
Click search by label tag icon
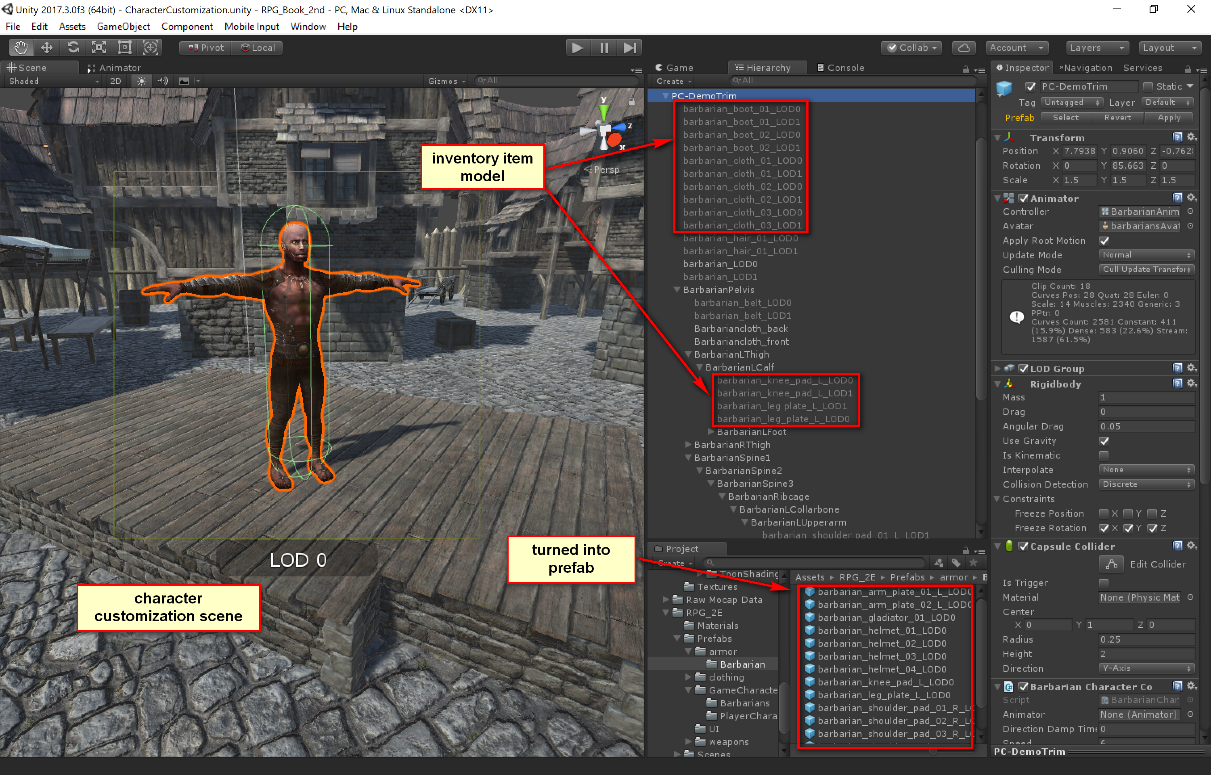[956, 562]
